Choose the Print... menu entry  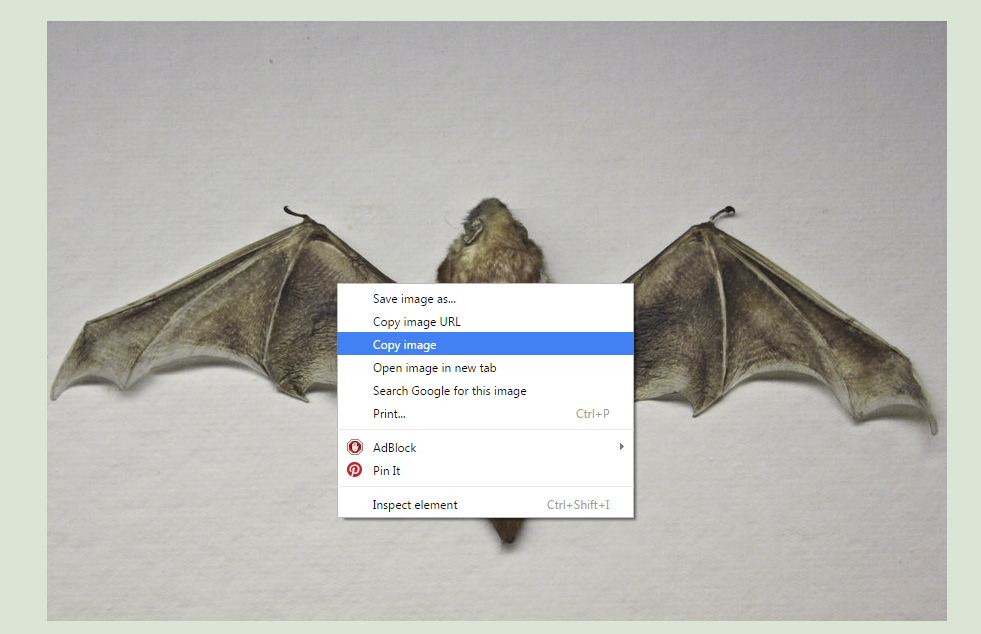pos(485,414)
